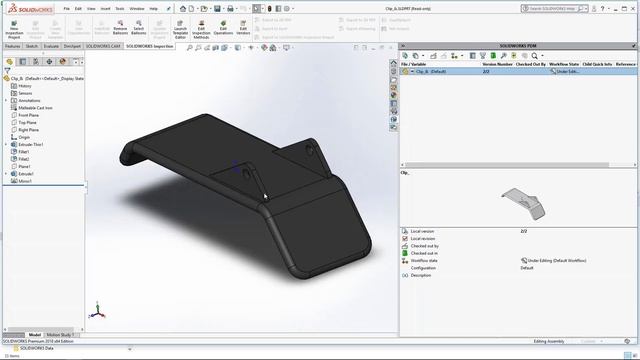Open ConfigurationManager tab icon

[x=36, y=62]
